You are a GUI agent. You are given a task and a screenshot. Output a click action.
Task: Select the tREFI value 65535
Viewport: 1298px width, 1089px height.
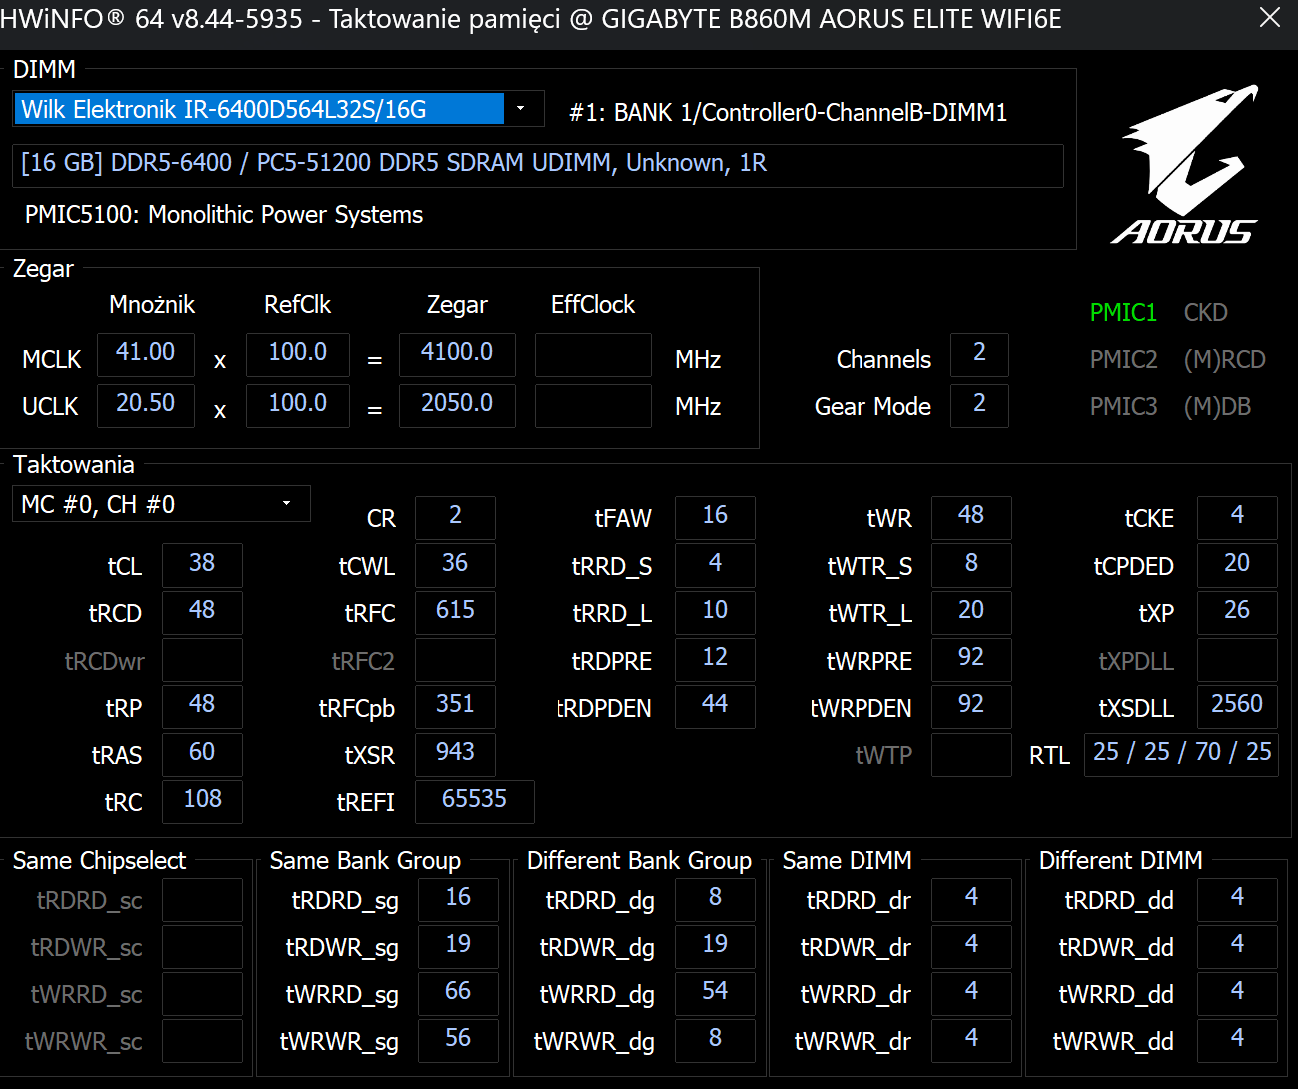[474, 800]
